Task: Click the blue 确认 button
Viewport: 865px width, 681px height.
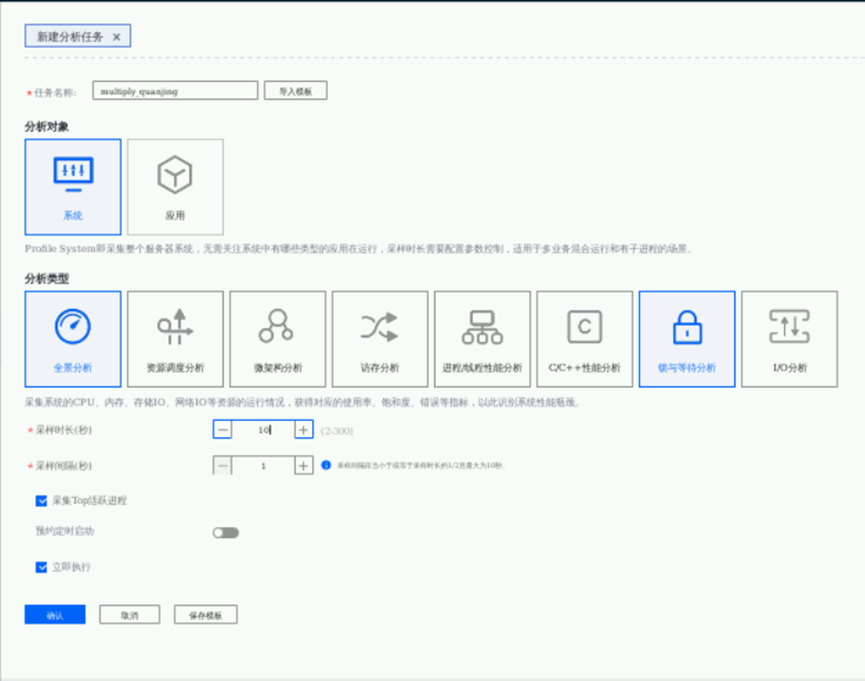Action: click(55, 615)
